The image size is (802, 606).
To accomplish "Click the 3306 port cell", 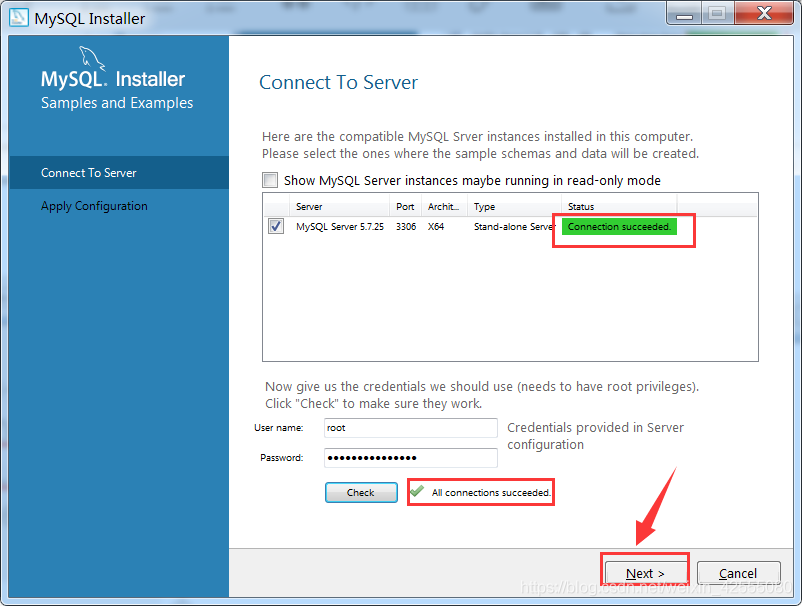I will pos(406,227).
